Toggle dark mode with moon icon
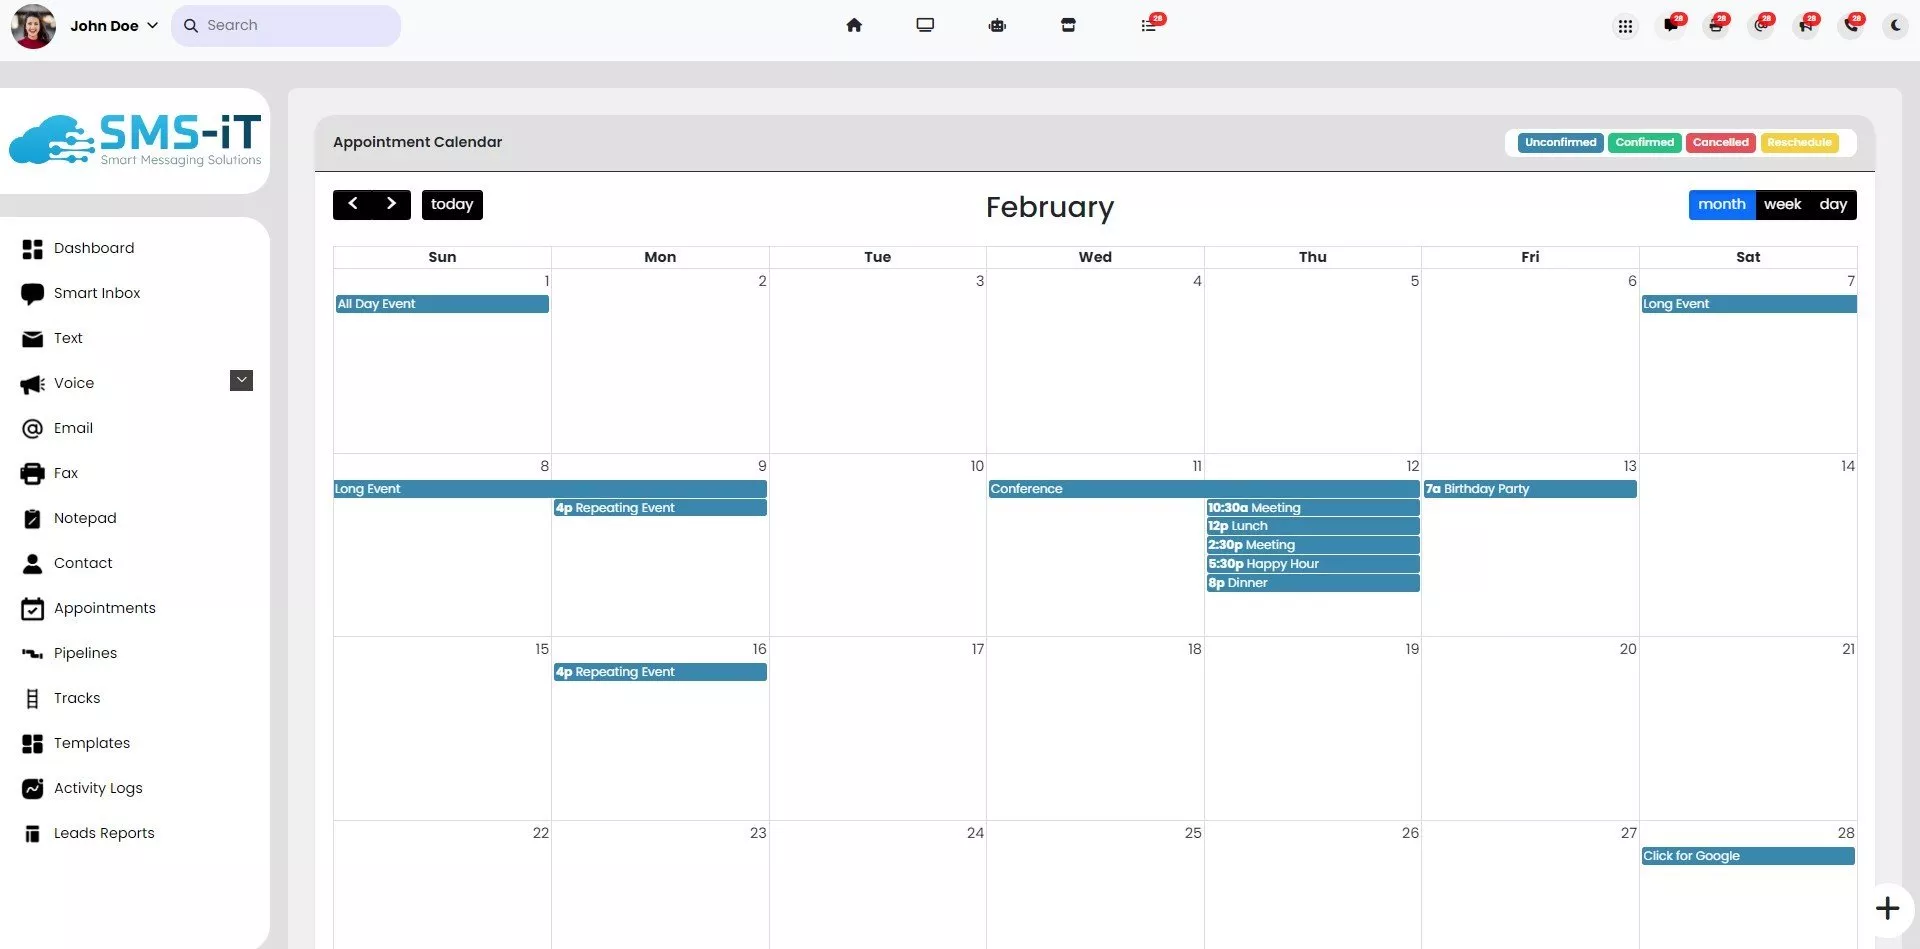 (1896, 26)
